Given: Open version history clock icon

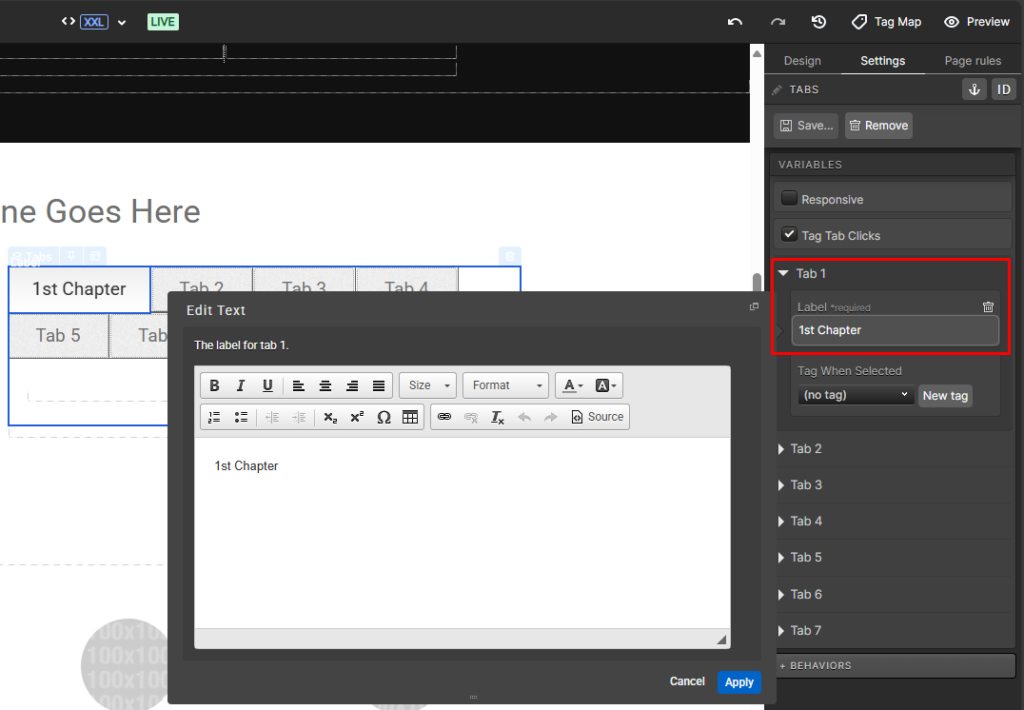Looking at the screenshot, I should tap(819, 22).
